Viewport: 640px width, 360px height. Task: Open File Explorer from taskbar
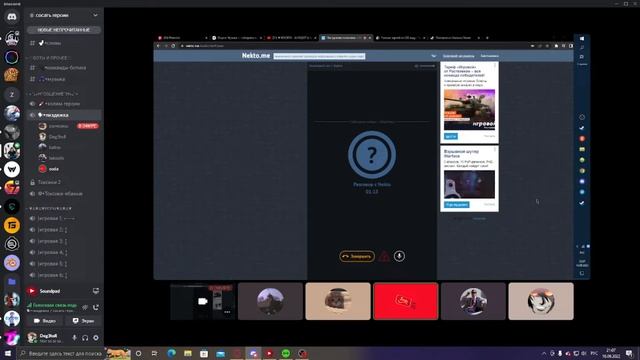tap(188, 353)
